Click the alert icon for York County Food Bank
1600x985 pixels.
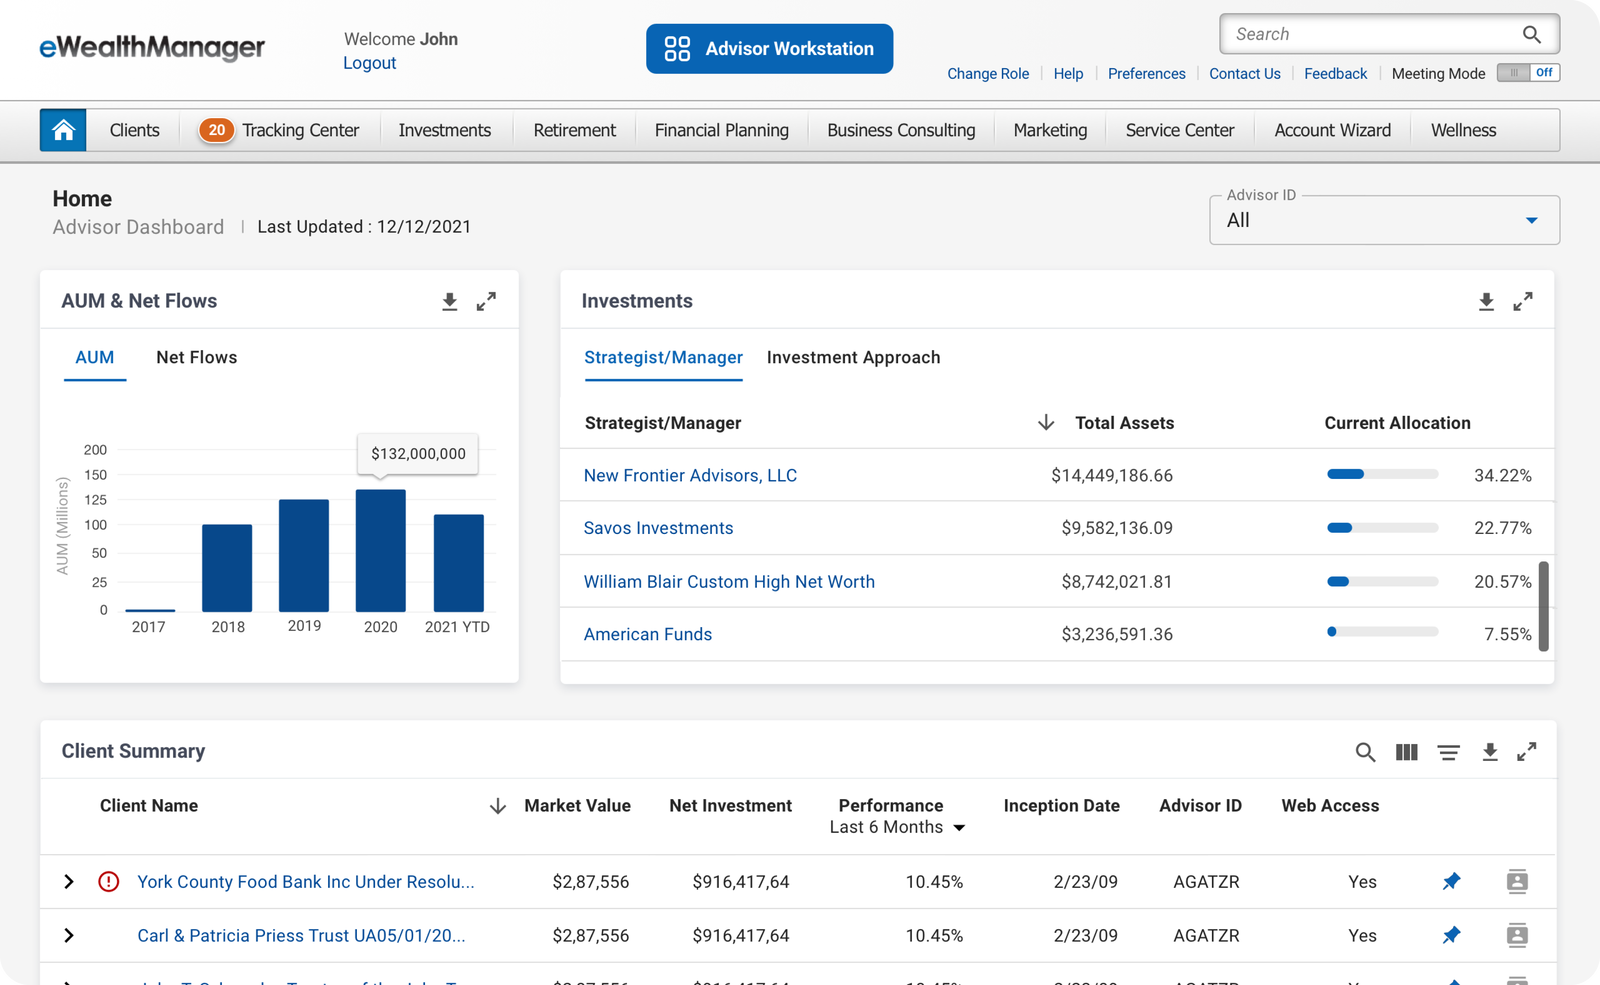pos(109,882)
